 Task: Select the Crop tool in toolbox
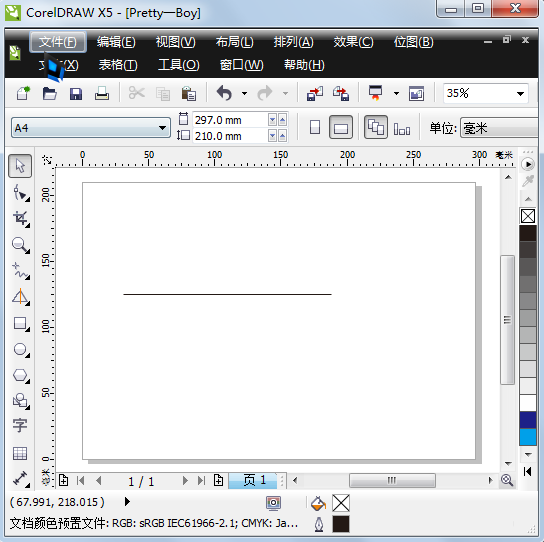[x=21, y=219]
